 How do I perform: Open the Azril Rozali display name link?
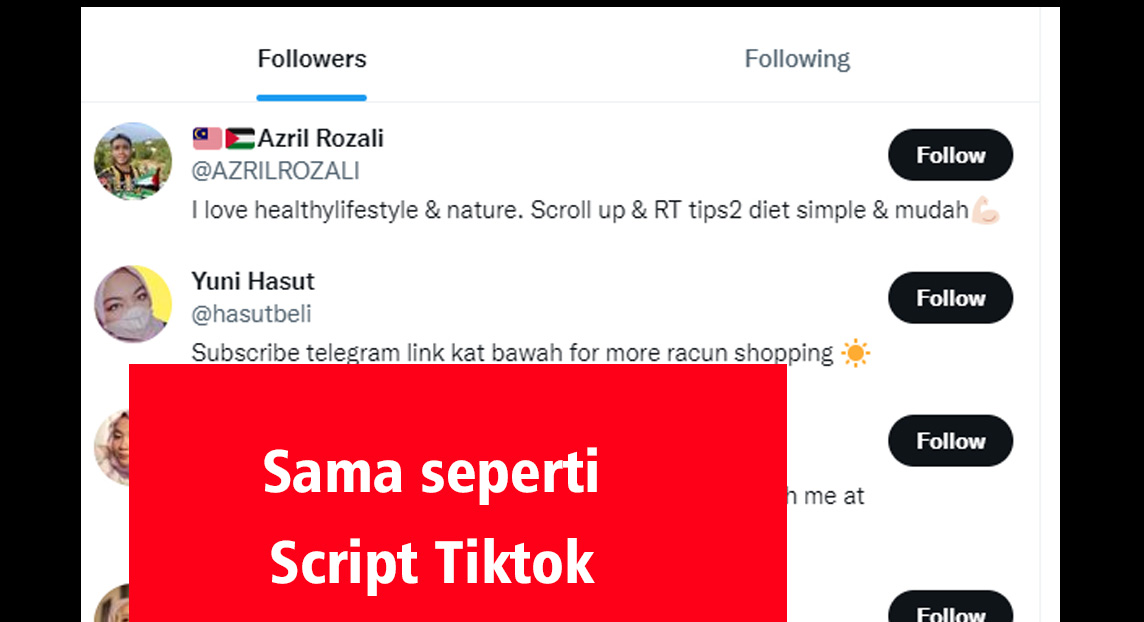pyautogui.click(x=320, y=138)
